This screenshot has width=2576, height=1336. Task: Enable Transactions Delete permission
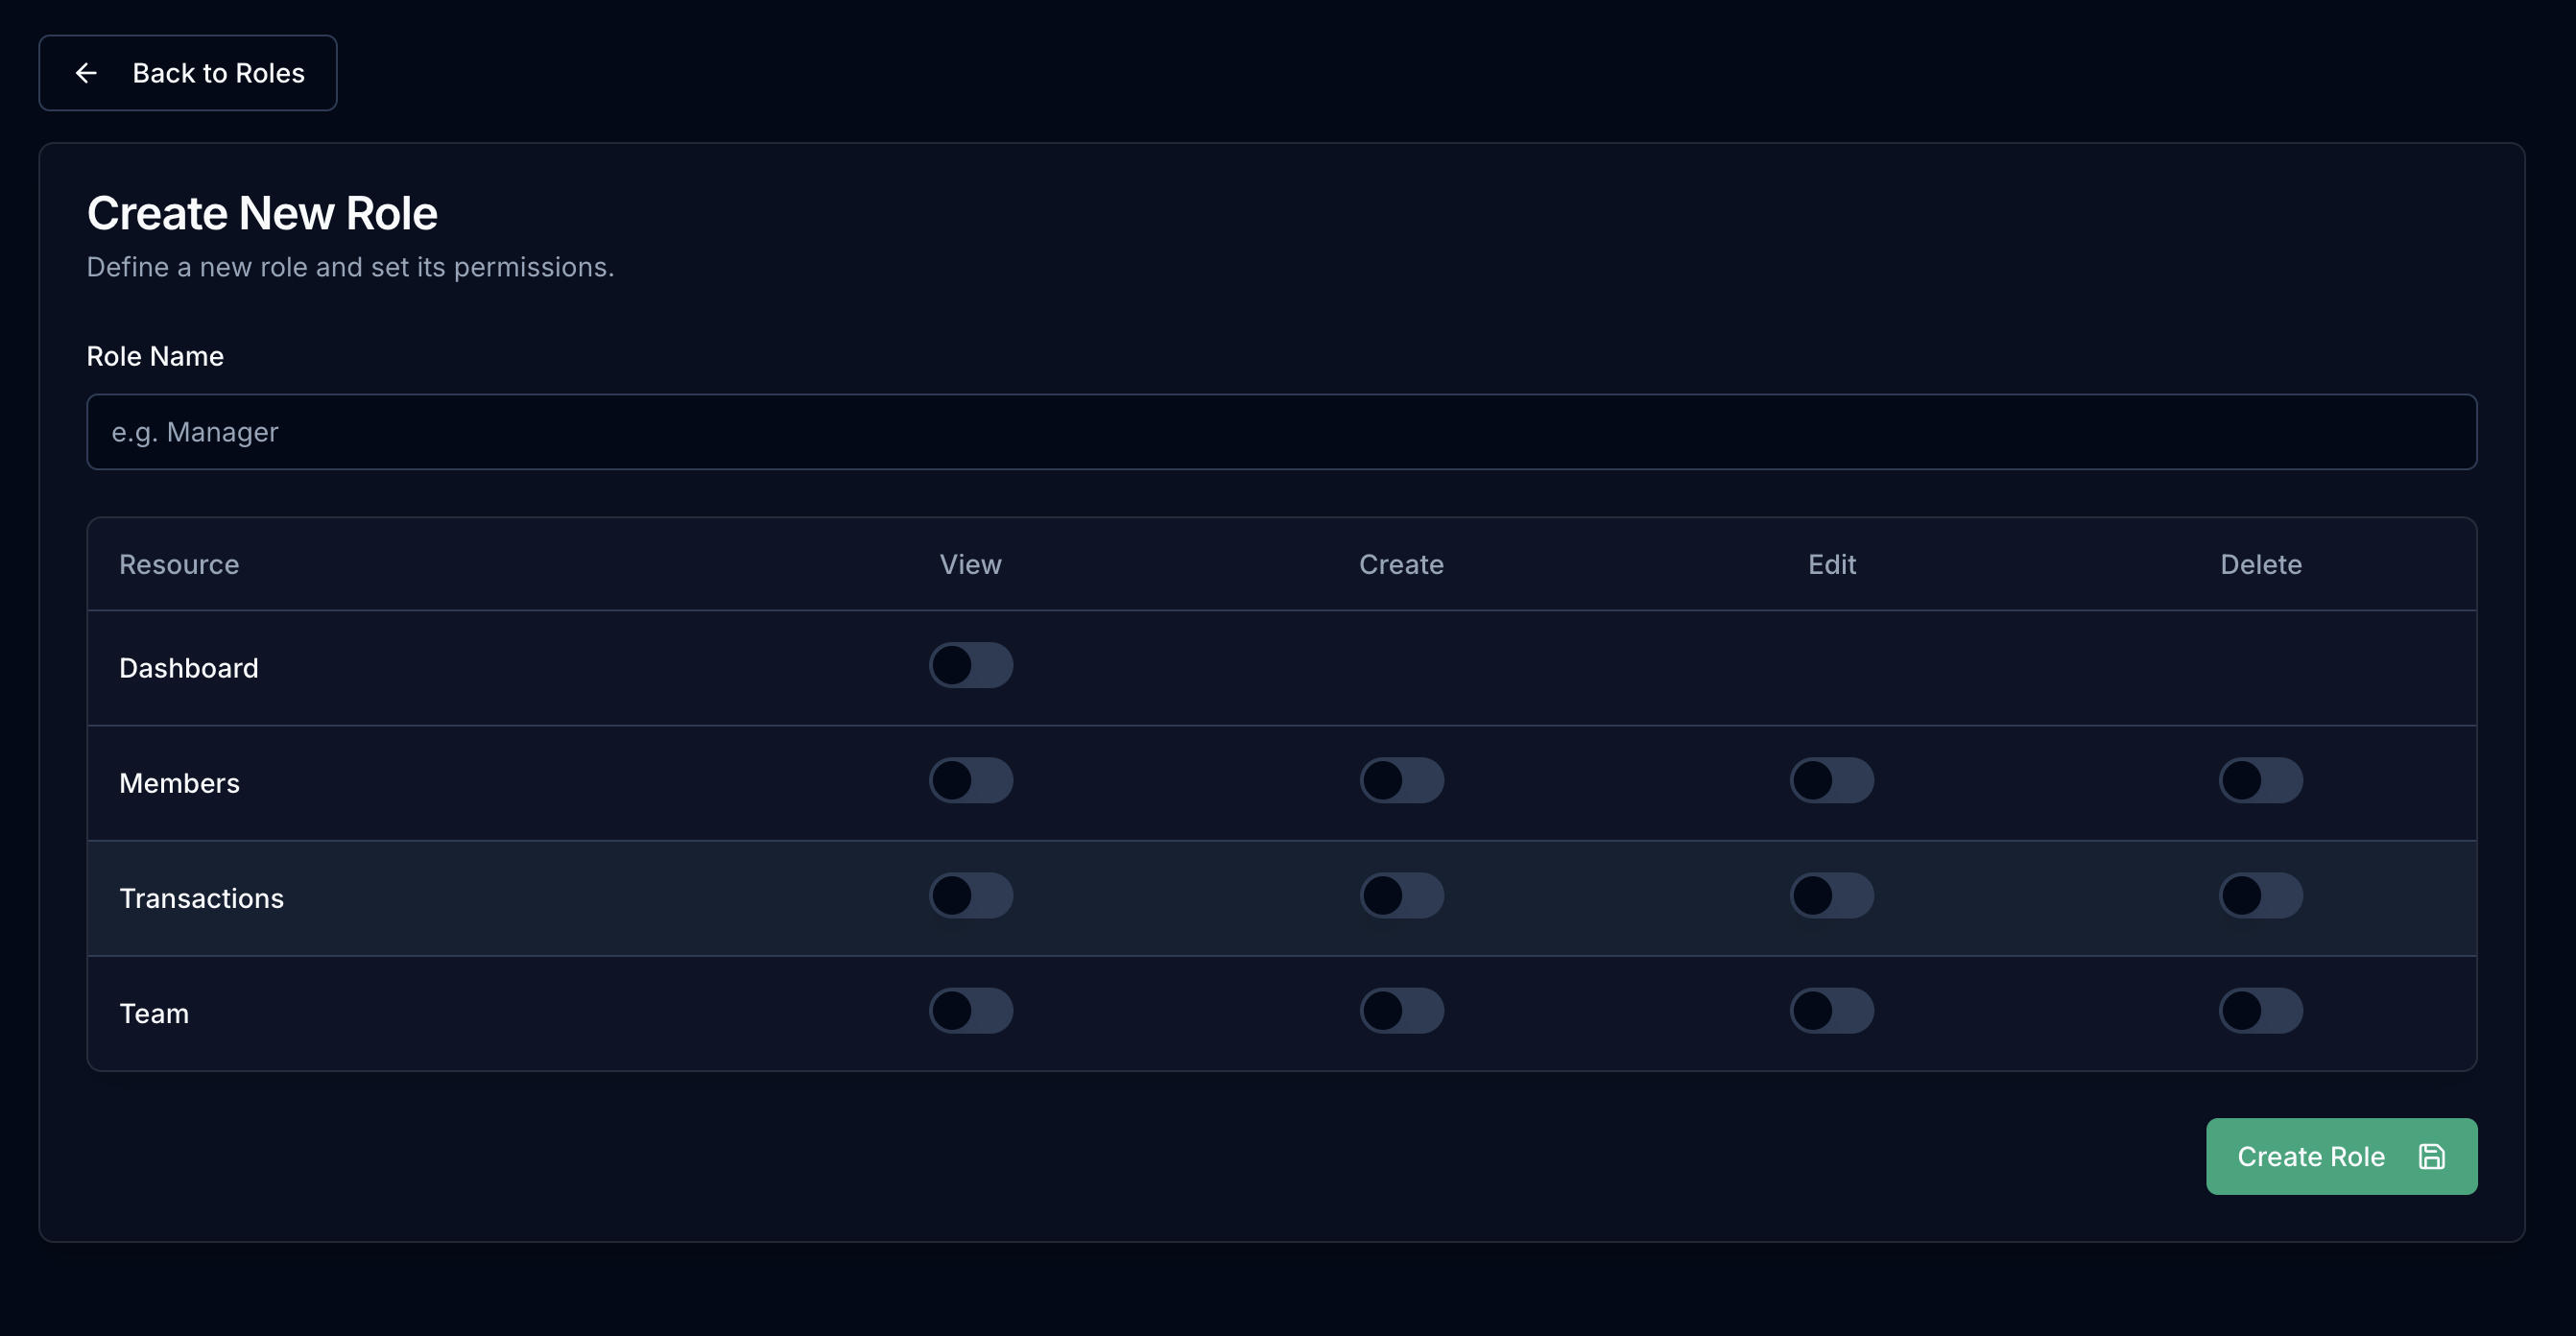2260,896
